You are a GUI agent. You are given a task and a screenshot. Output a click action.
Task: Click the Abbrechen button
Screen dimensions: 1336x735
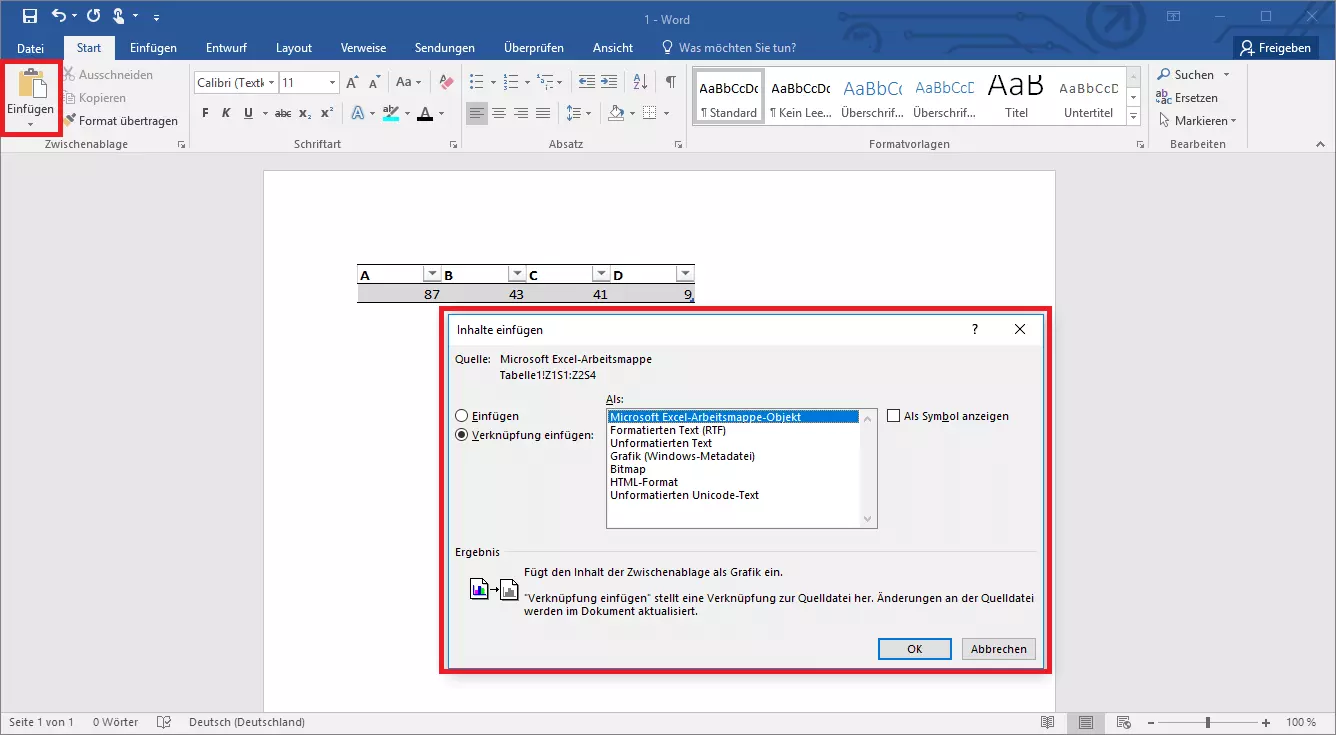click(x=998, y=649)
